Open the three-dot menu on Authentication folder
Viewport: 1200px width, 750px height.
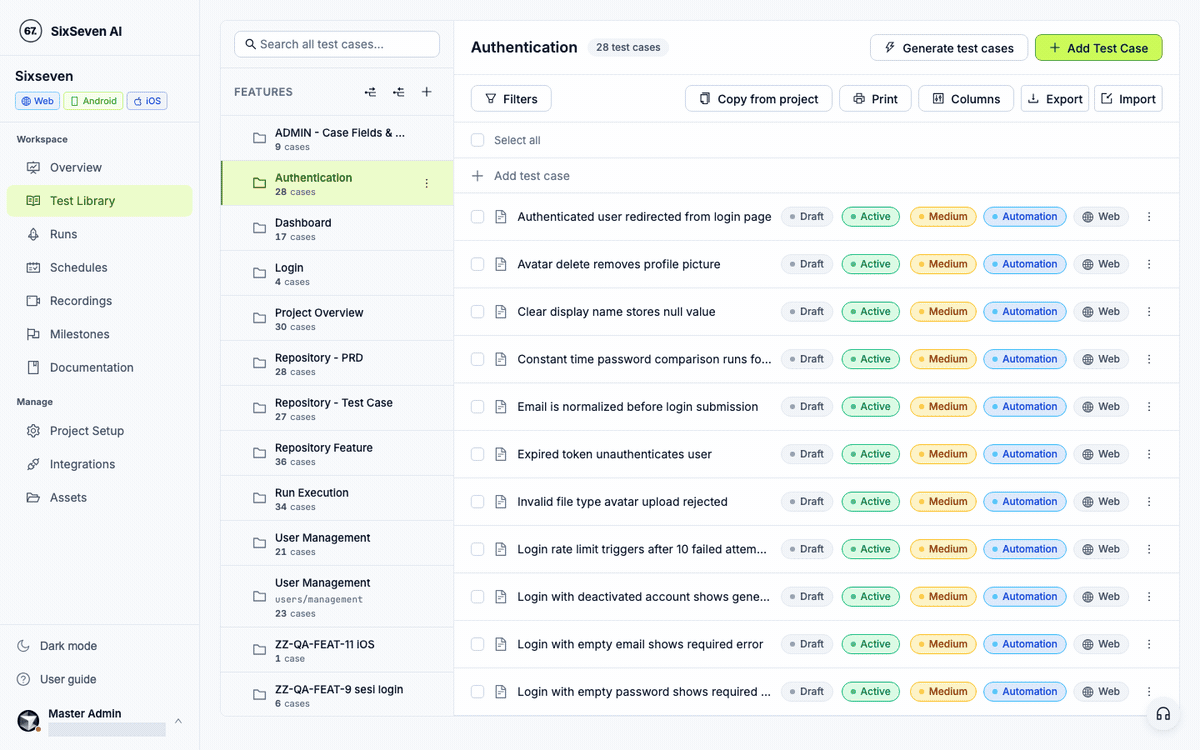[x=426, y=183]
